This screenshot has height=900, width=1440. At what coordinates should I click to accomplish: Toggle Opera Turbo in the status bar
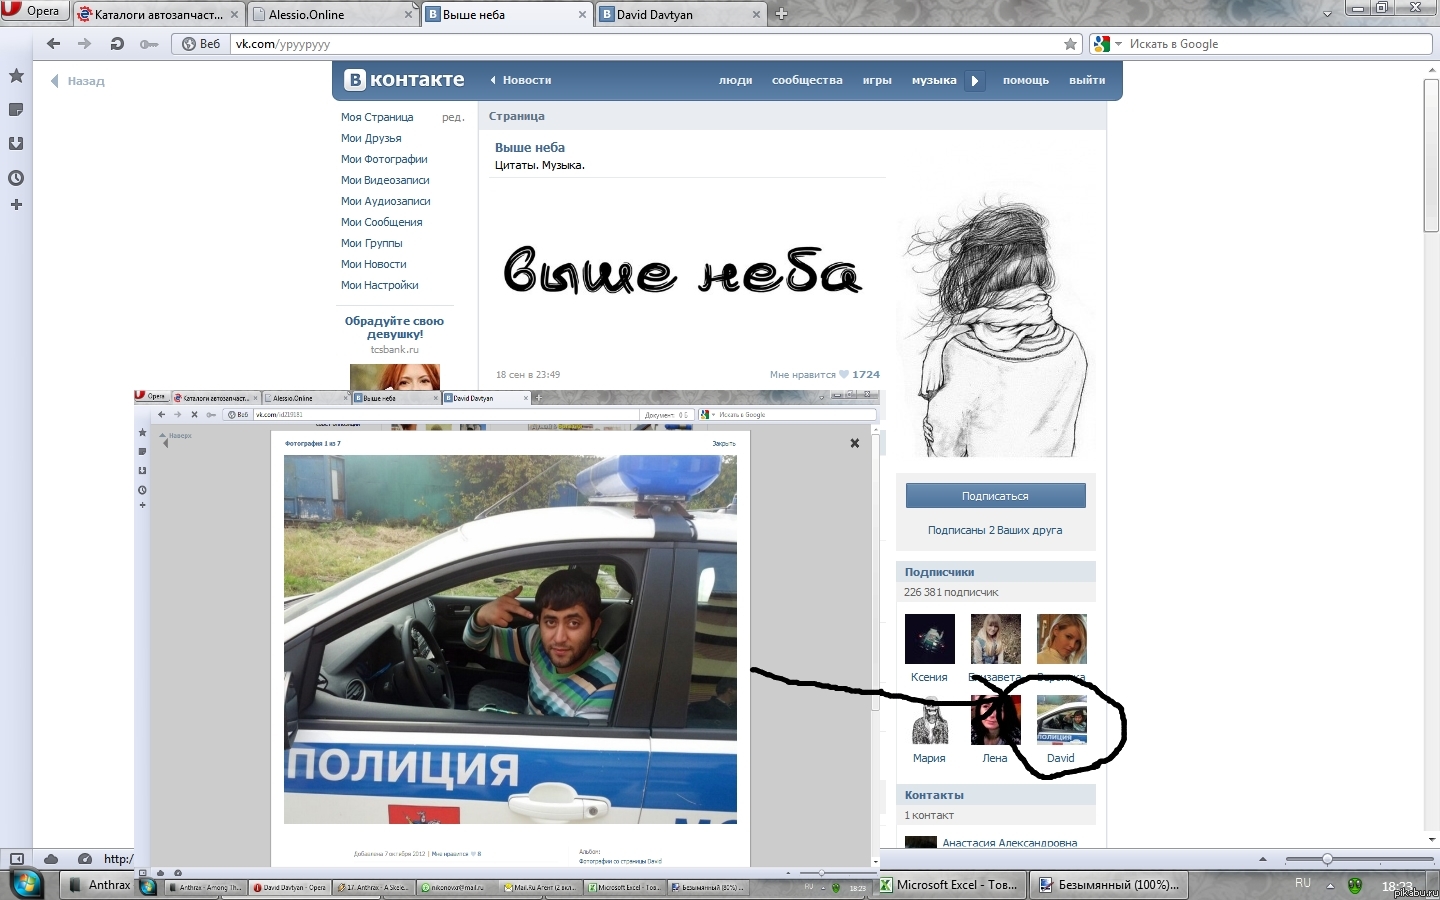pyautogui.click(x=85, y=859)
